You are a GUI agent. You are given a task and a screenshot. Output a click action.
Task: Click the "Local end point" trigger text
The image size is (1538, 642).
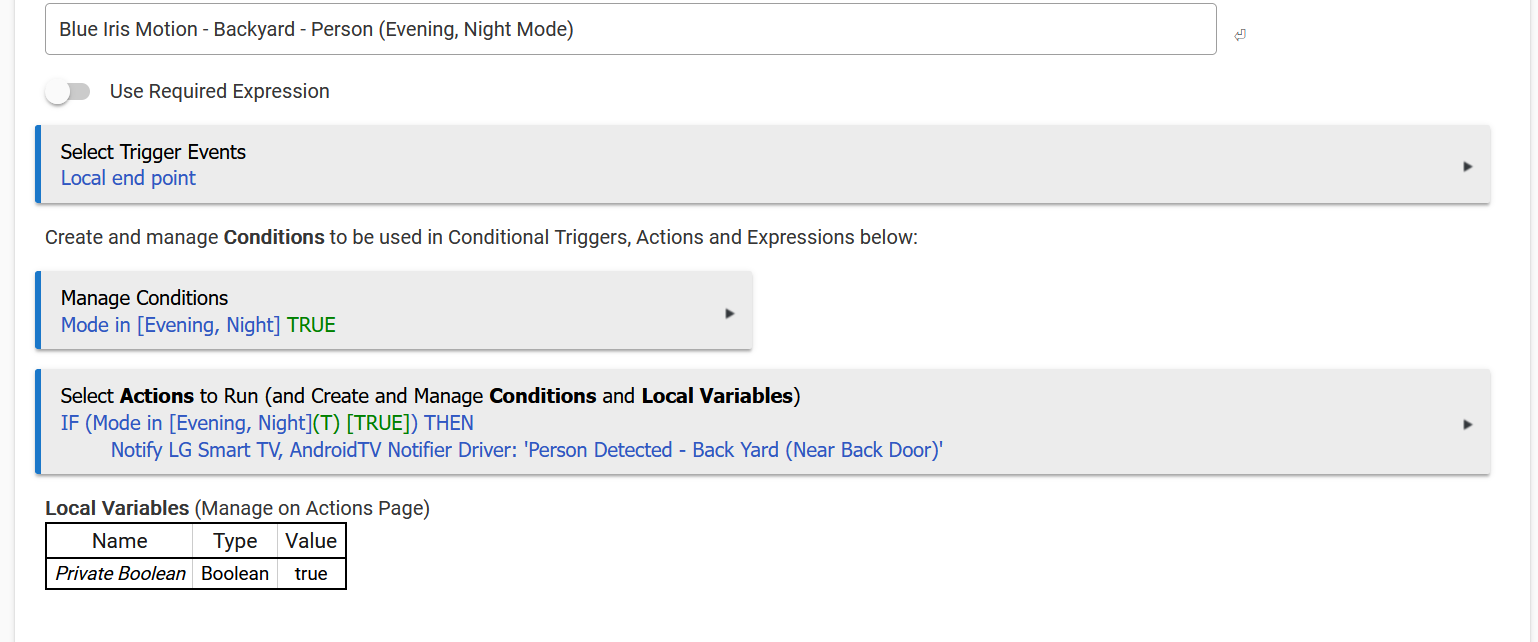(128, 178)
